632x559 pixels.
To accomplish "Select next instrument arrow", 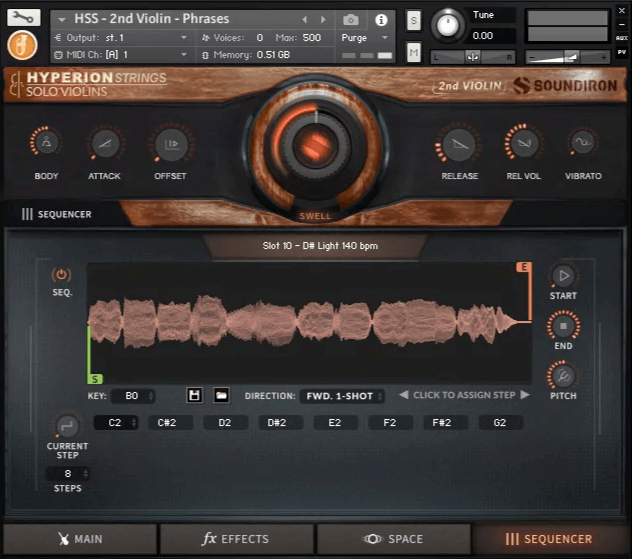I will [323, 19].
